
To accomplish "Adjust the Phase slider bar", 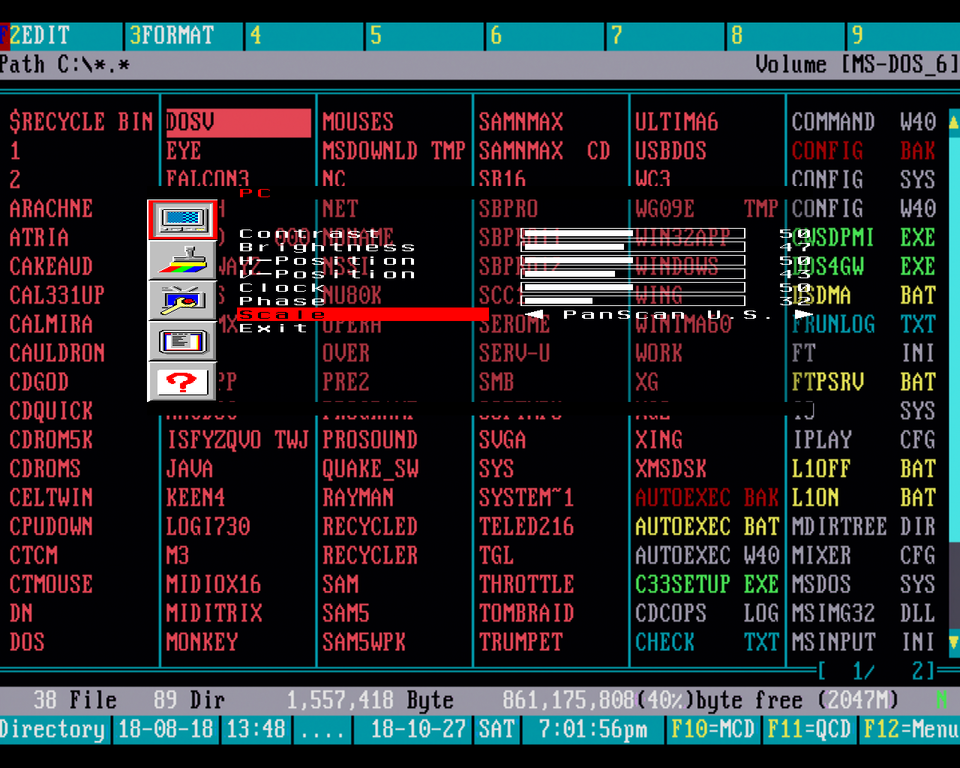I will coord(633,301).
